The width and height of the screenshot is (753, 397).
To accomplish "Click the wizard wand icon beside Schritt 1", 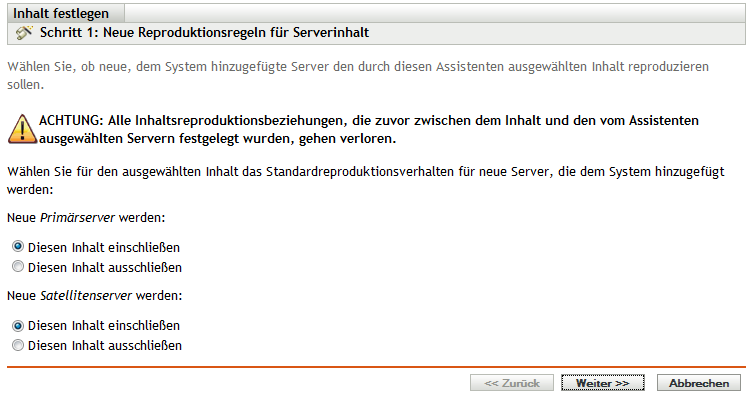I will coord(24,33).
